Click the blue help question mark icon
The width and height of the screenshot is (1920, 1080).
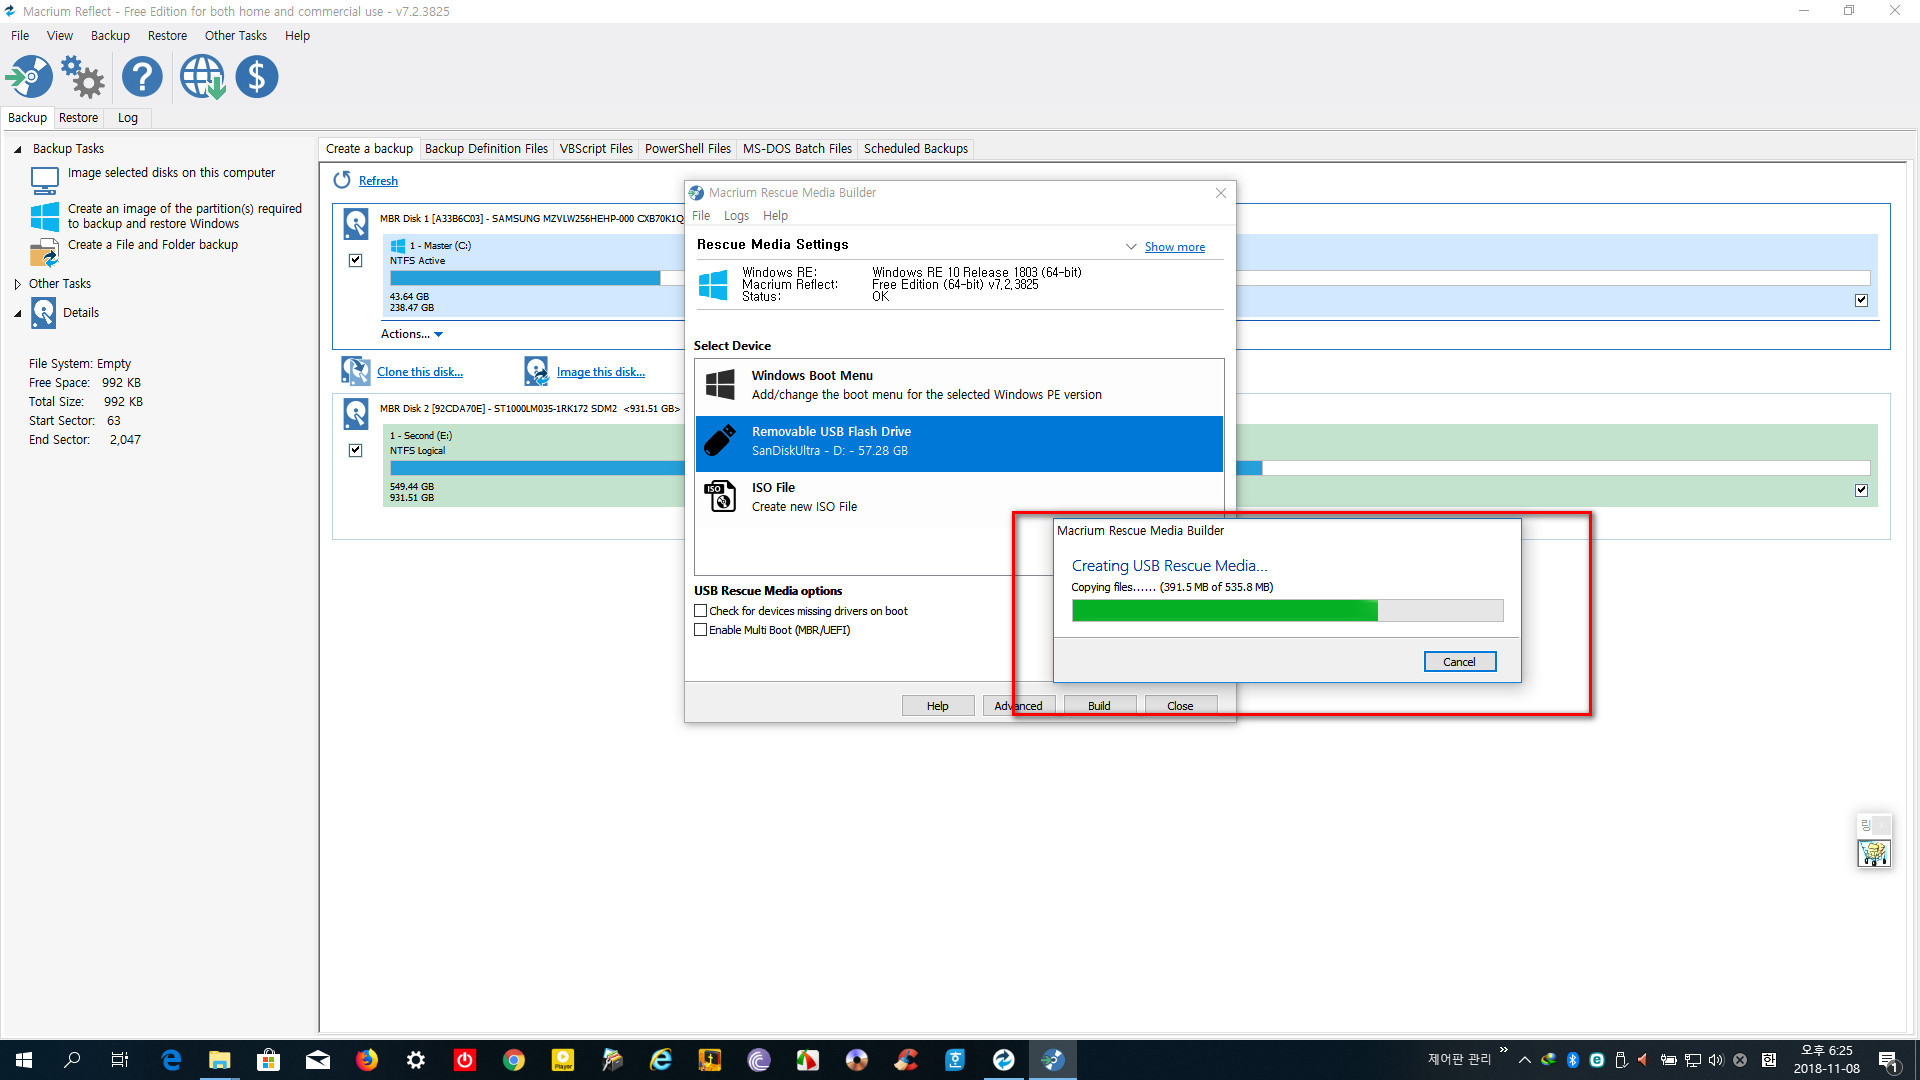click(x=142, y=77)
